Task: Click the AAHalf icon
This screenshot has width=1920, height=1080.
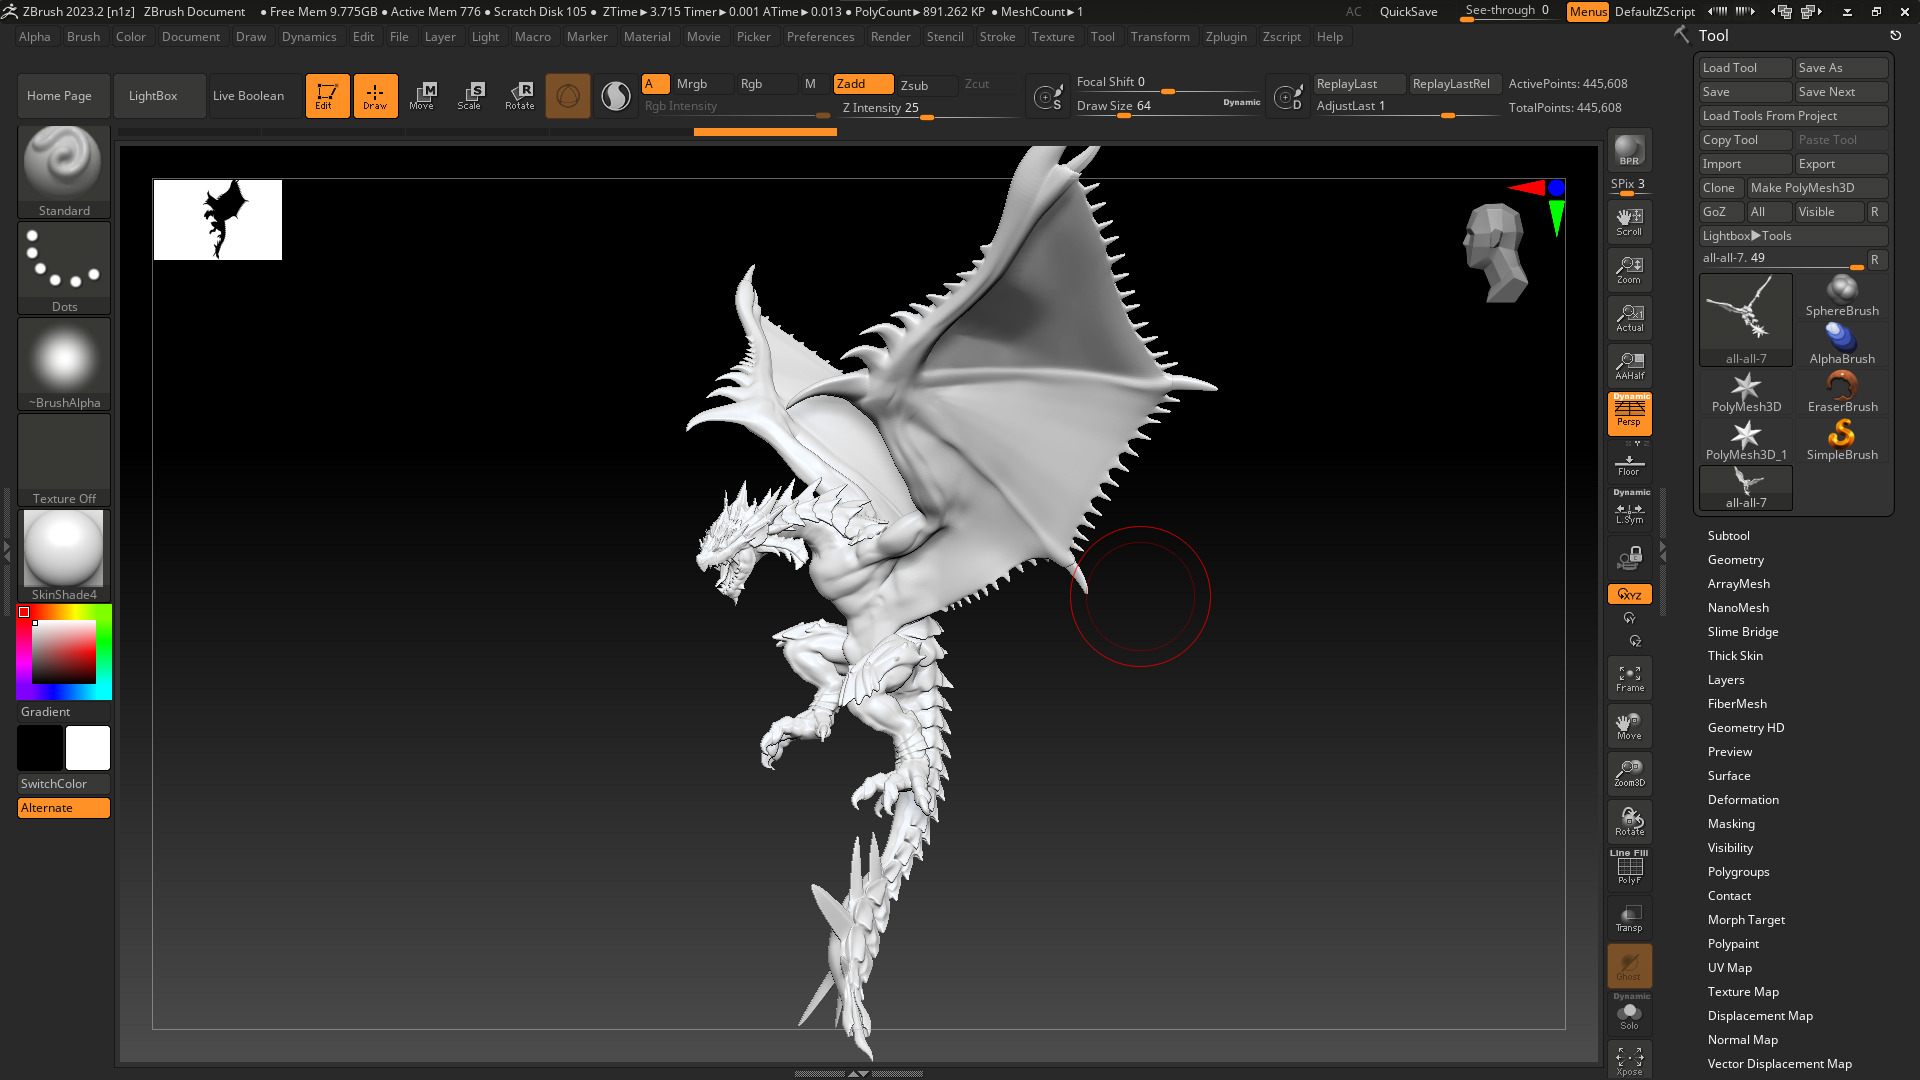Action: click(1629, 366)
